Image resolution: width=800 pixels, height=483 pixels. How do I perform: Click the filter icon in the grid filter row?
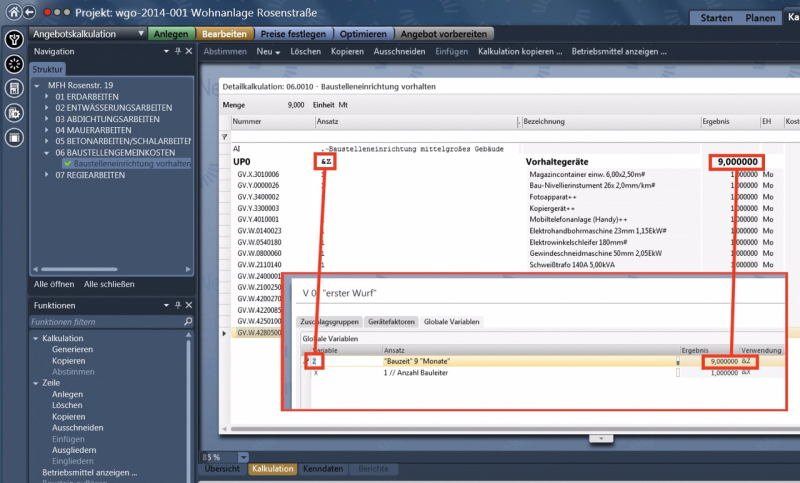click(x=224, y=137)
